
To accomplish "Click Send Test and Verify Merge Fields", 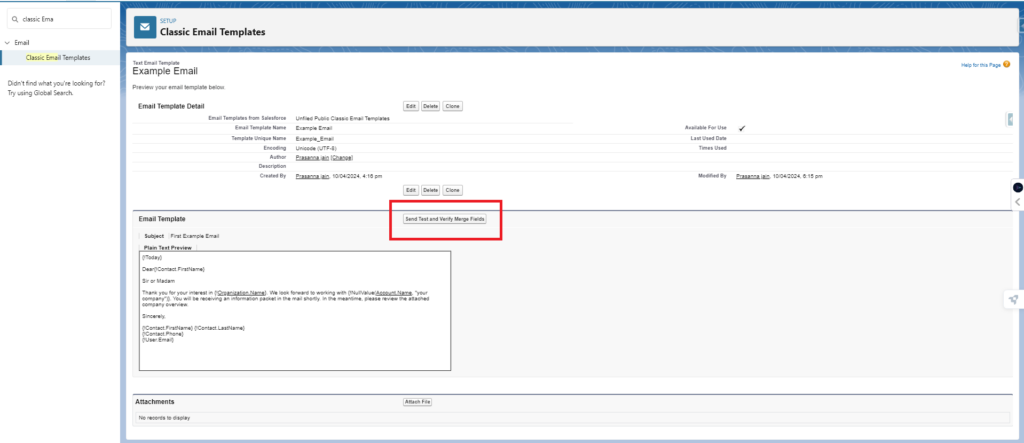I will coord(444,219).
